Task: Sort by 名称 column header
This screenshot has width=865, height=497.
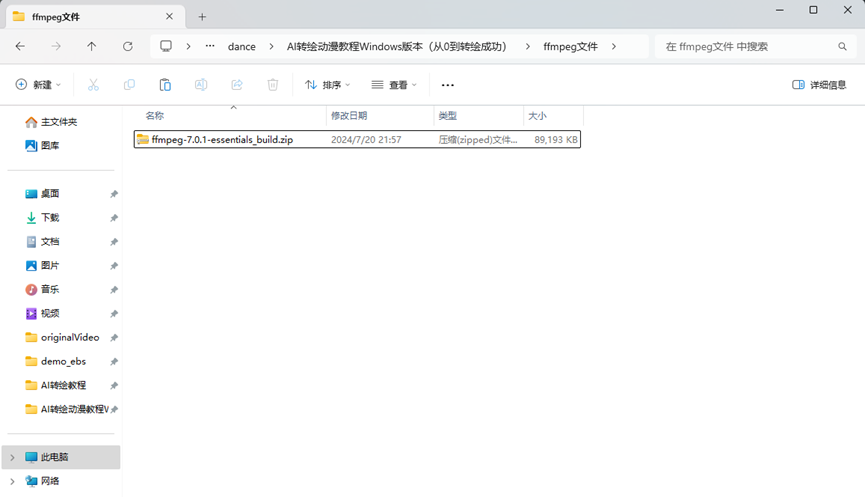Action: click(154, 116)
